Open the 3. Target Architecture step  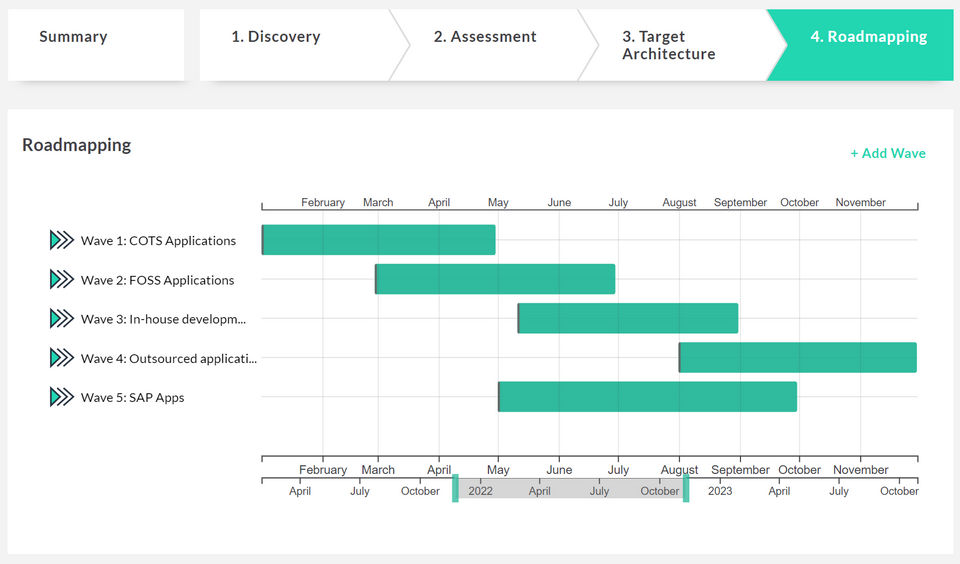668,45
